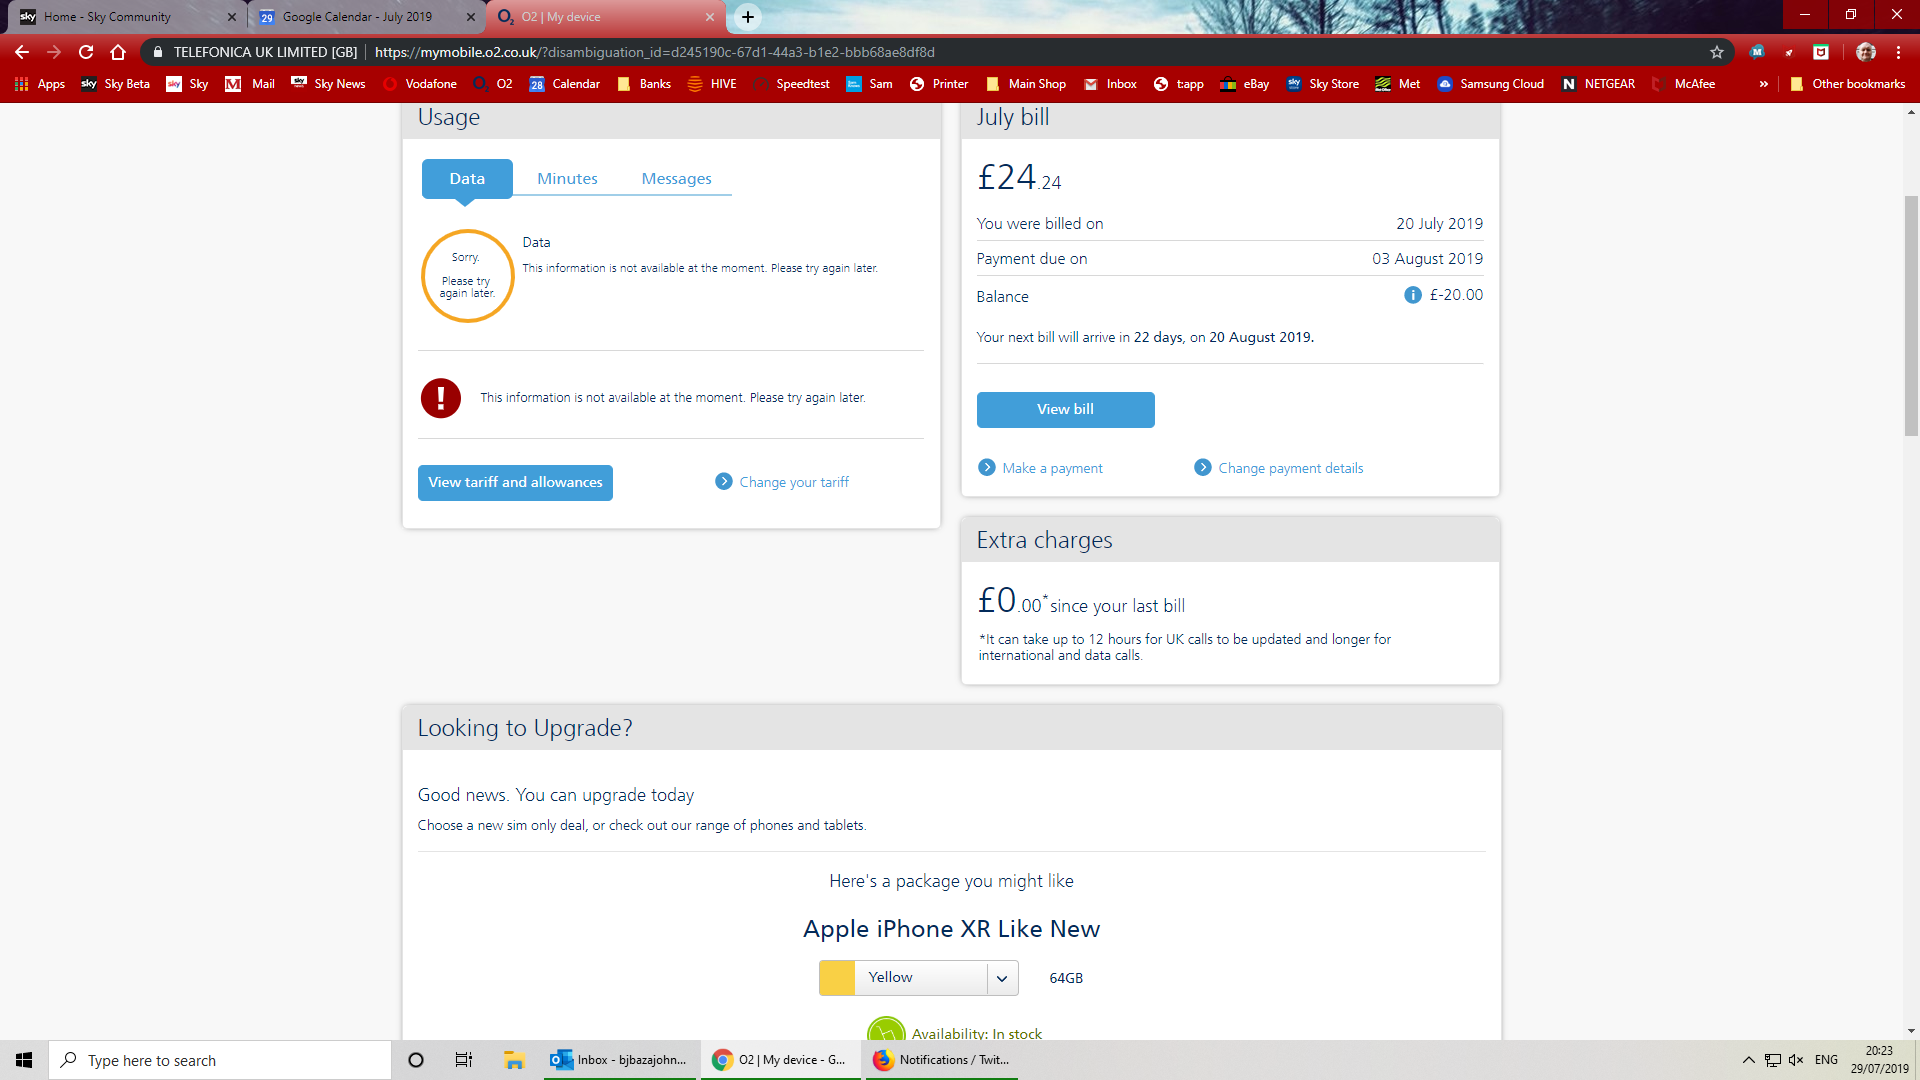1920x1080 pixels.
Task: Open File Explorer from taskbar
Action: click(x=514, y=1060)
